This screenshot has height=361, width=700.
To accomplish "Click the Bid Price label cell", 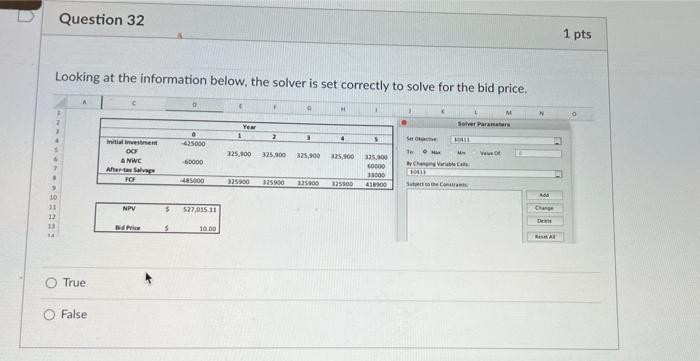I will tap(128, 228).
